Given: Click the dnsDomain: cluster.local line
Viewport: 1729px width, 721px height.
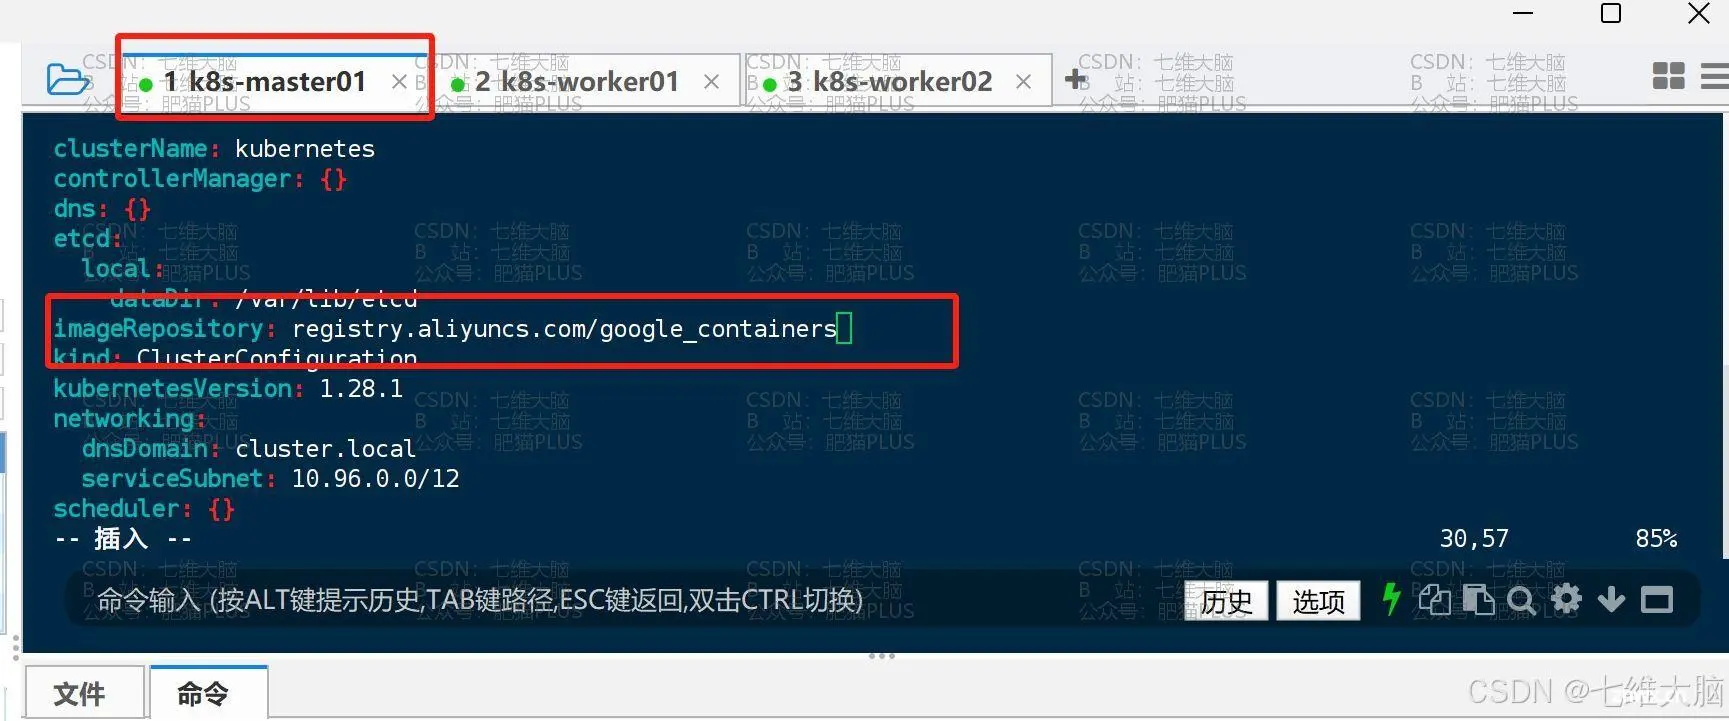Looking at the screenshot, I should tap(248, 449).
